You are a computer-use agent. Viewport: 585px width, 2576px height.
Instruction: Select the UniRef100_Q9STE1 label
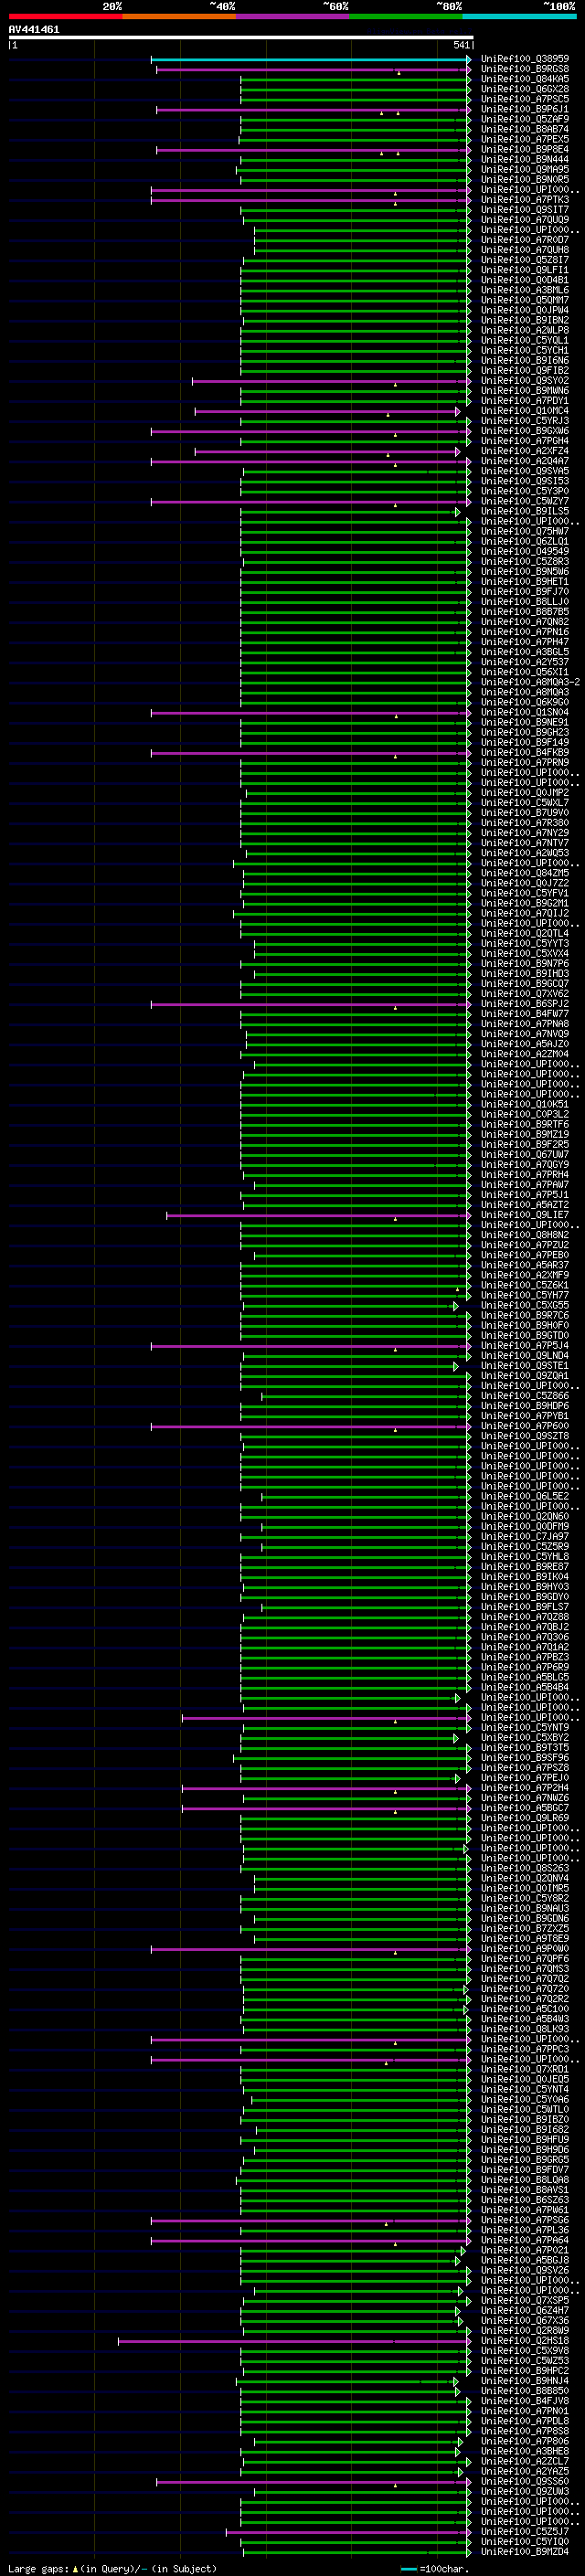pos(525,1366)
